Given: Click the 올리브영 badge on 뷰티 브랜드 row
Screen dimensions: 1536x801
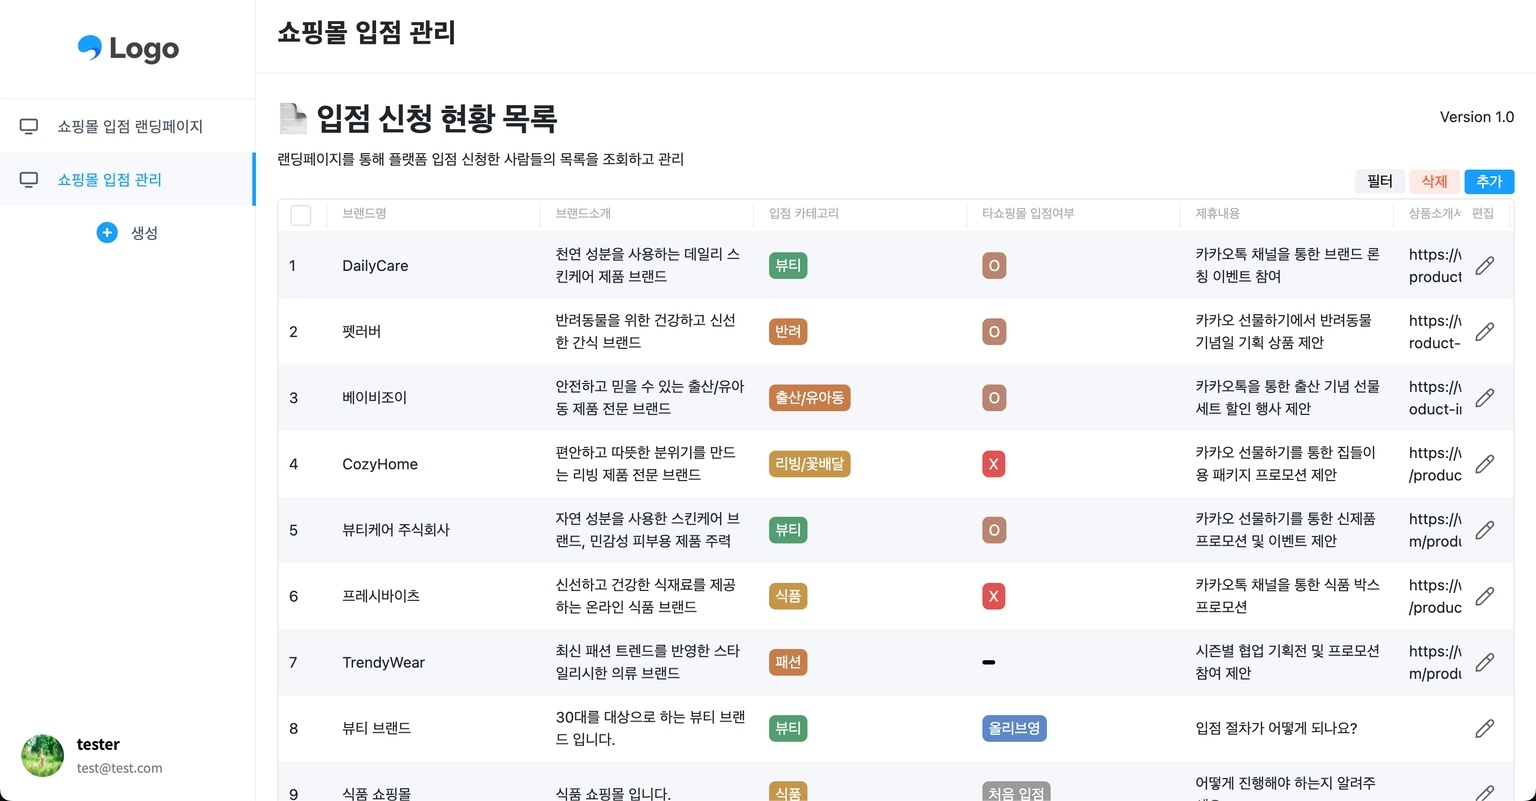Looking at the screenshot, I should coord(1013,728).
